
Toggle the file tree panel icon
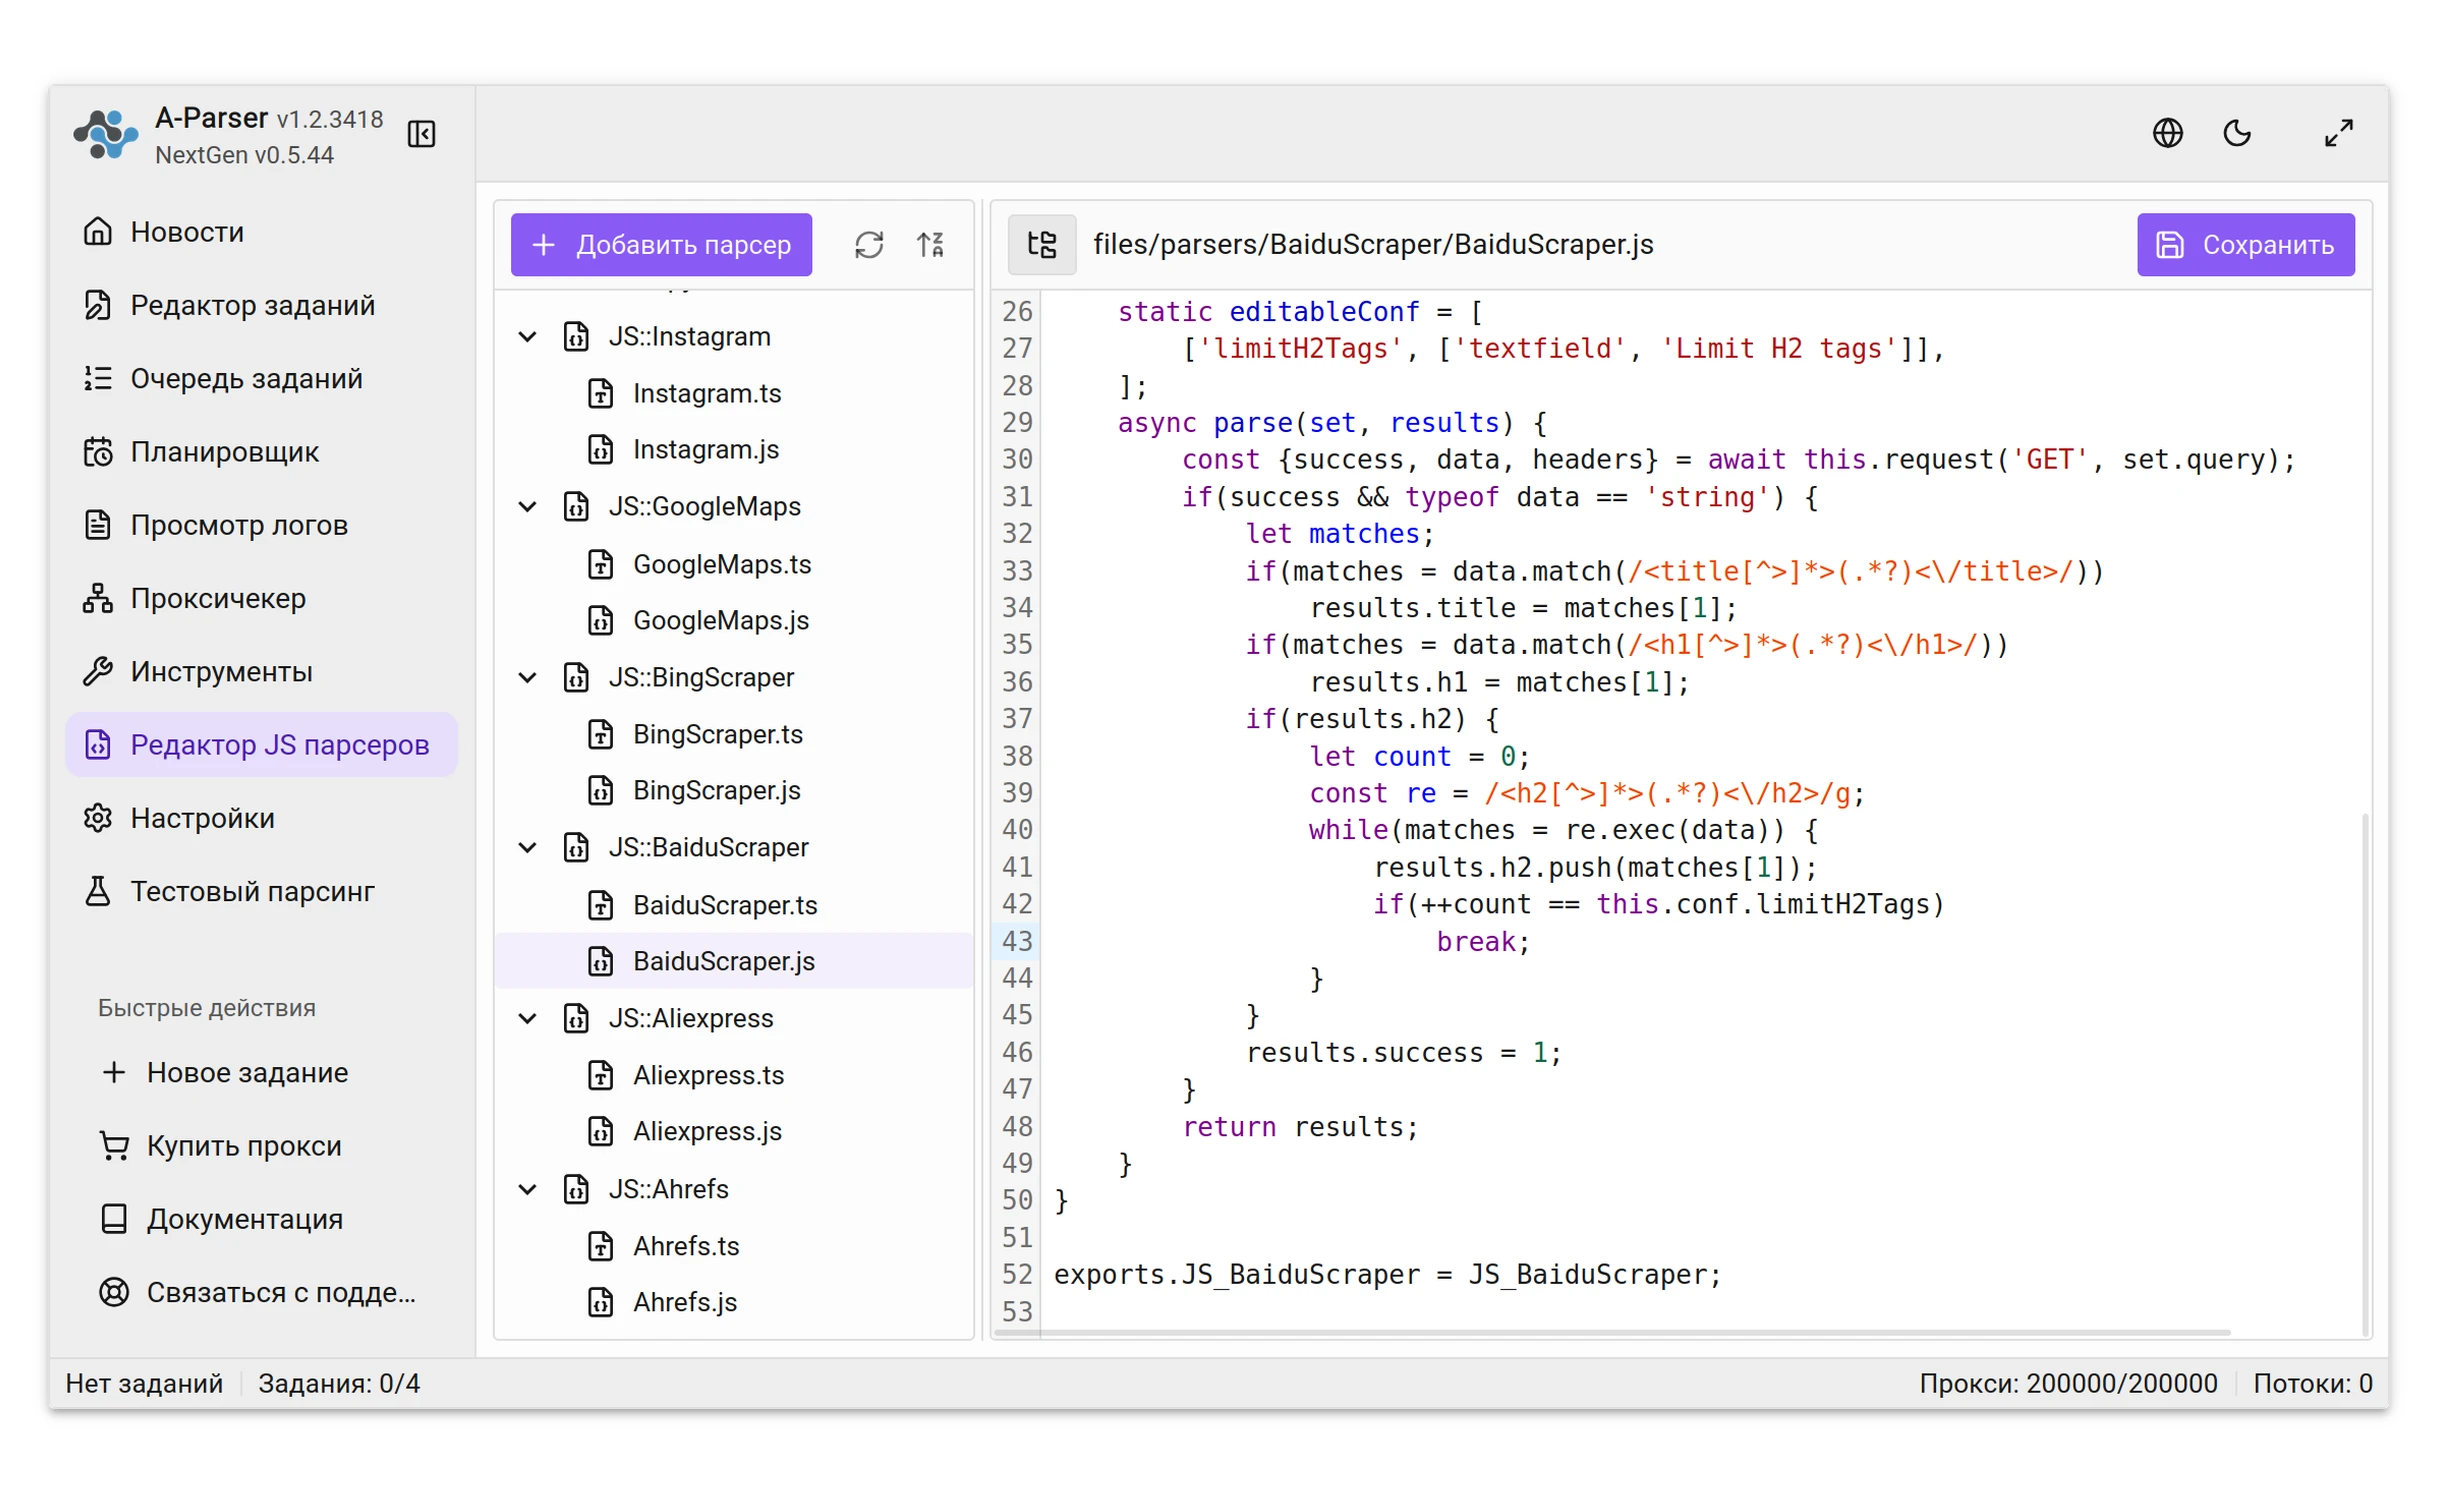tap(1041, 244)
